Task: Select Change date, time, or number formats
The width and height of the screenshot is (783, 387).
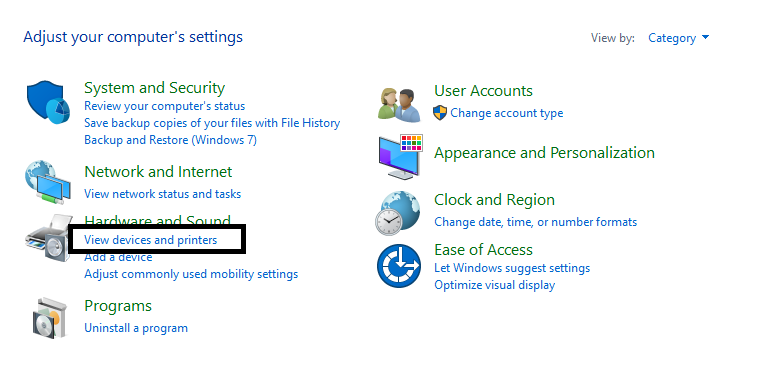Action: [535, 222]
